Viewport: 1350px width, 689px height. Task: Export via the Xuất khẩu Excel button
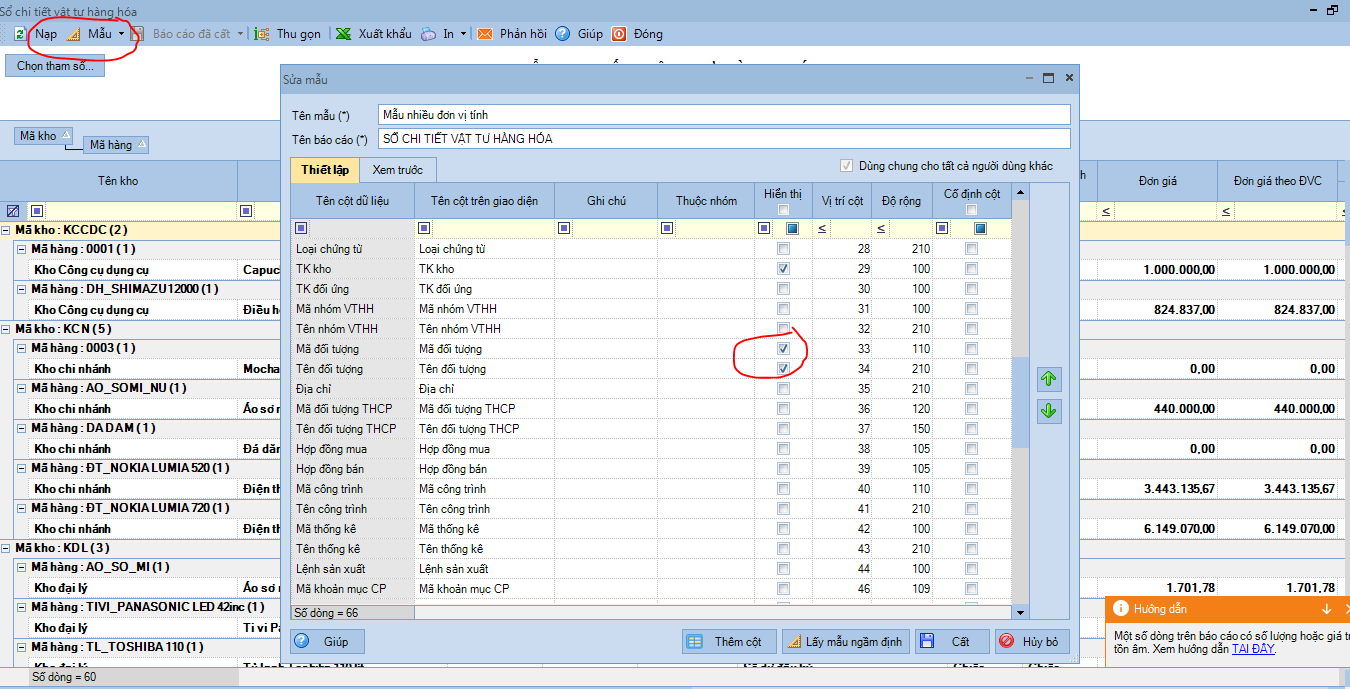(x=373, y=33)
